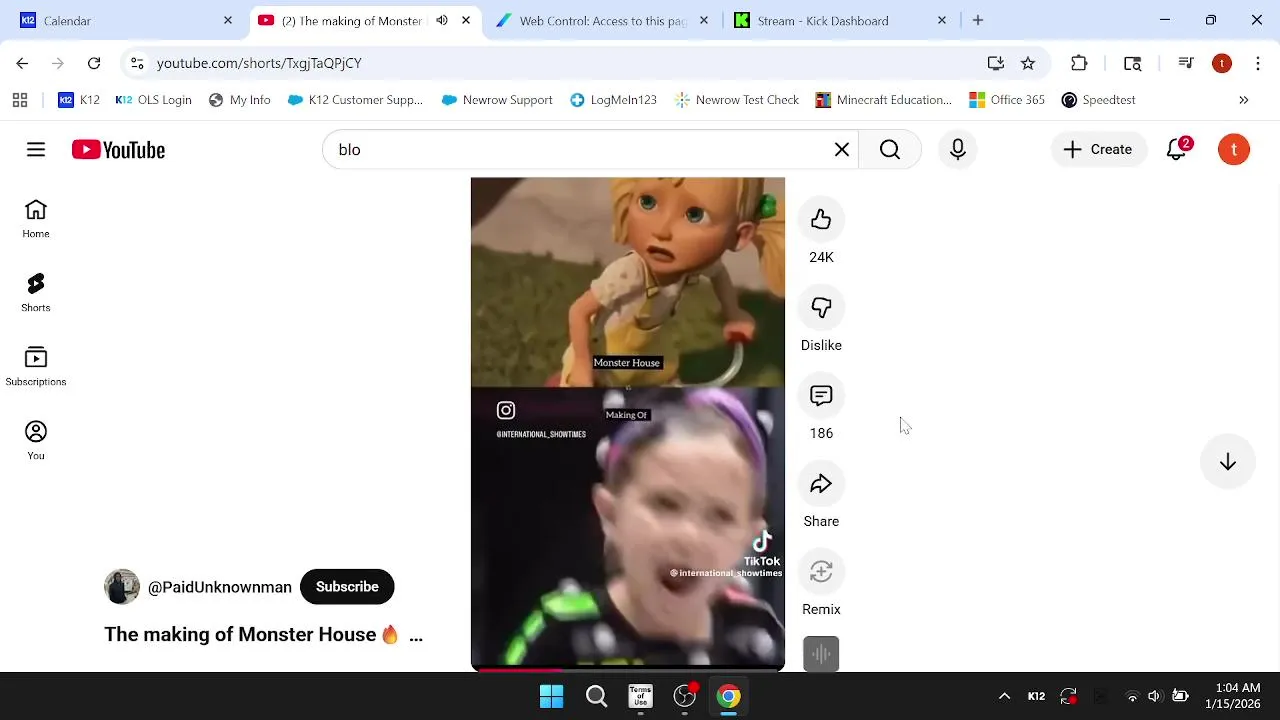Open the K12 bookmark

(79, 100)
